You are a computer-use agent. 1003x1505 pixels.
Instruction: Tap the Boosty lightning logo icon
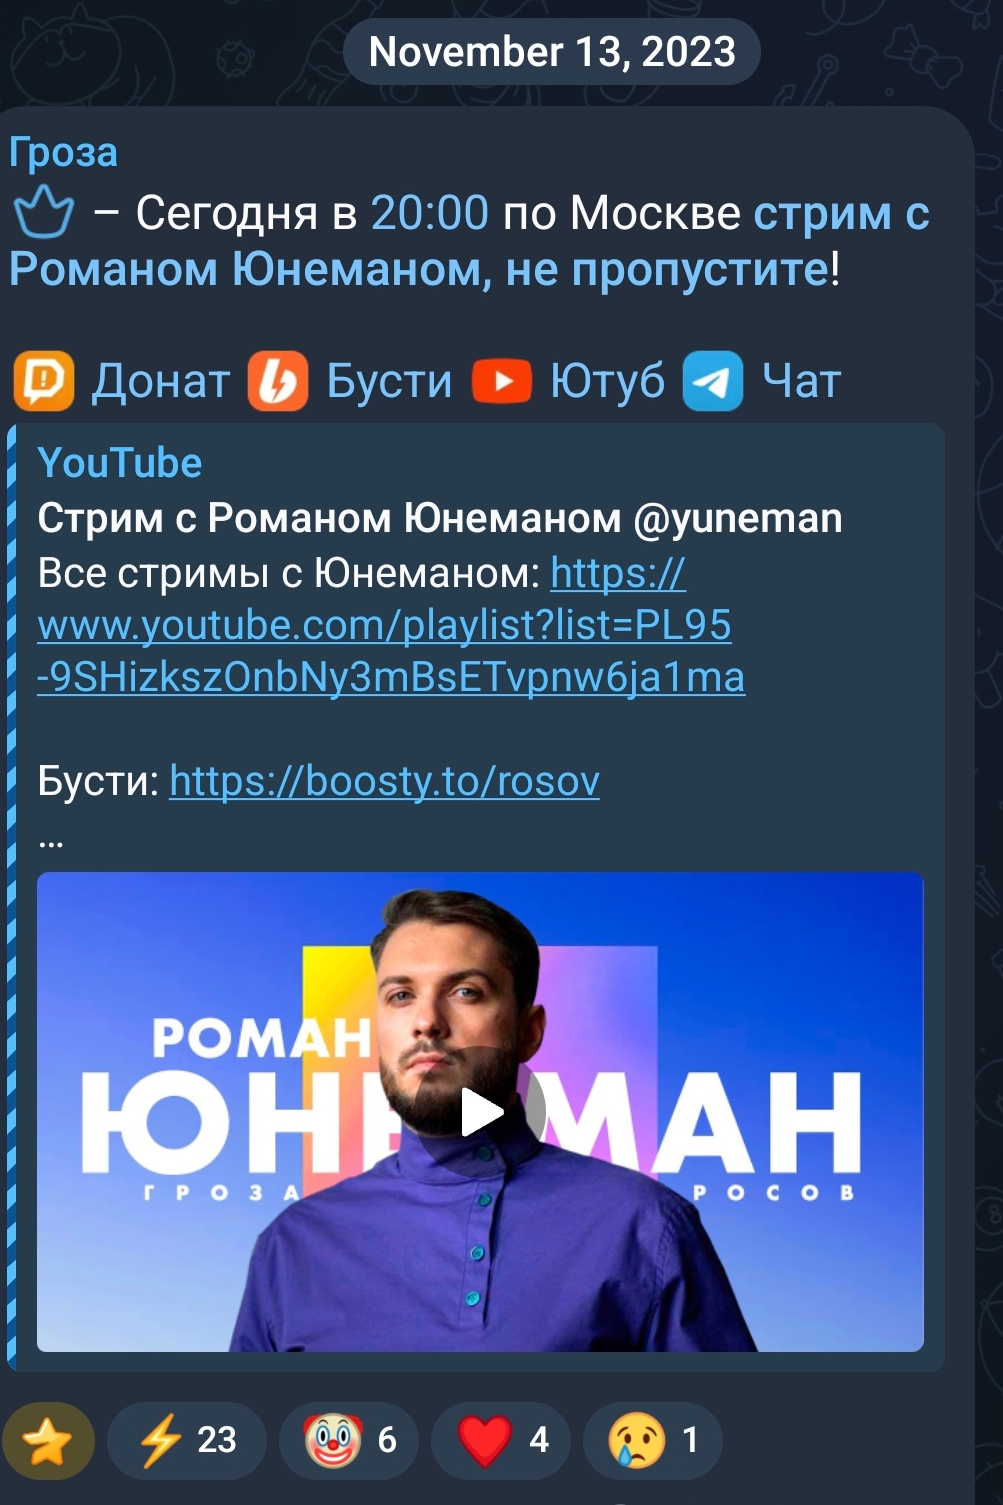pos(278,381)
